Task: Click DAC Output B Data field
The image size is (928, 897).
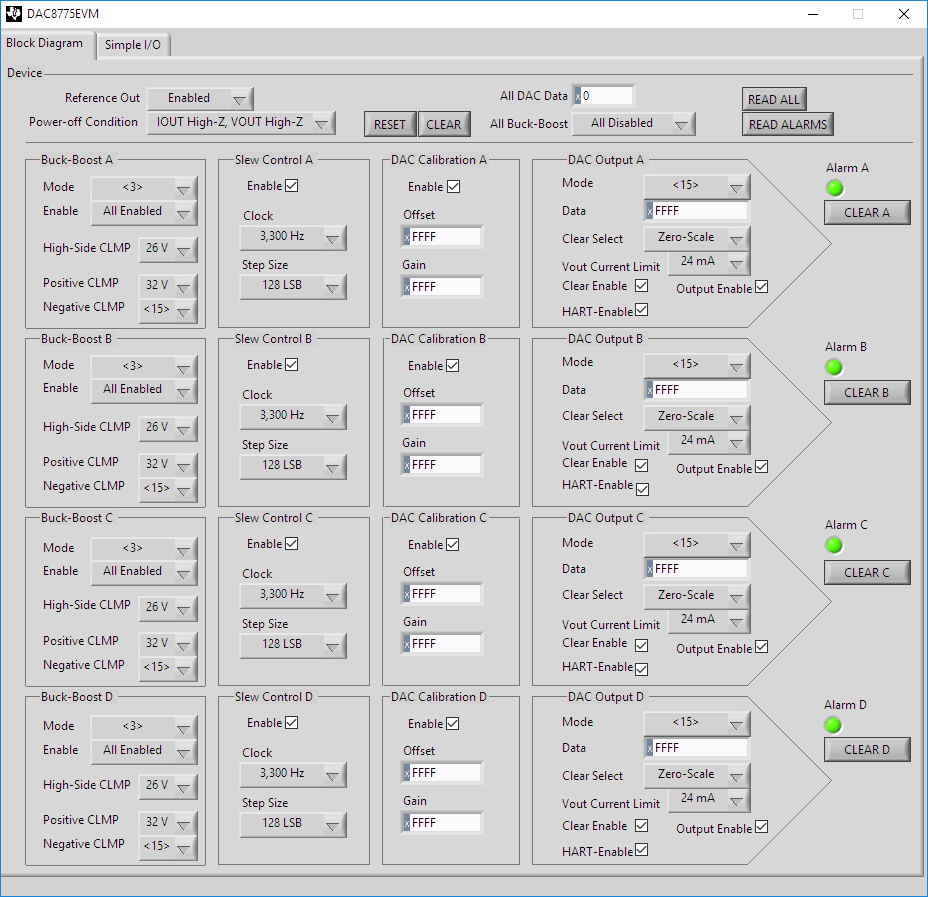Action: [x=696, y=390]
